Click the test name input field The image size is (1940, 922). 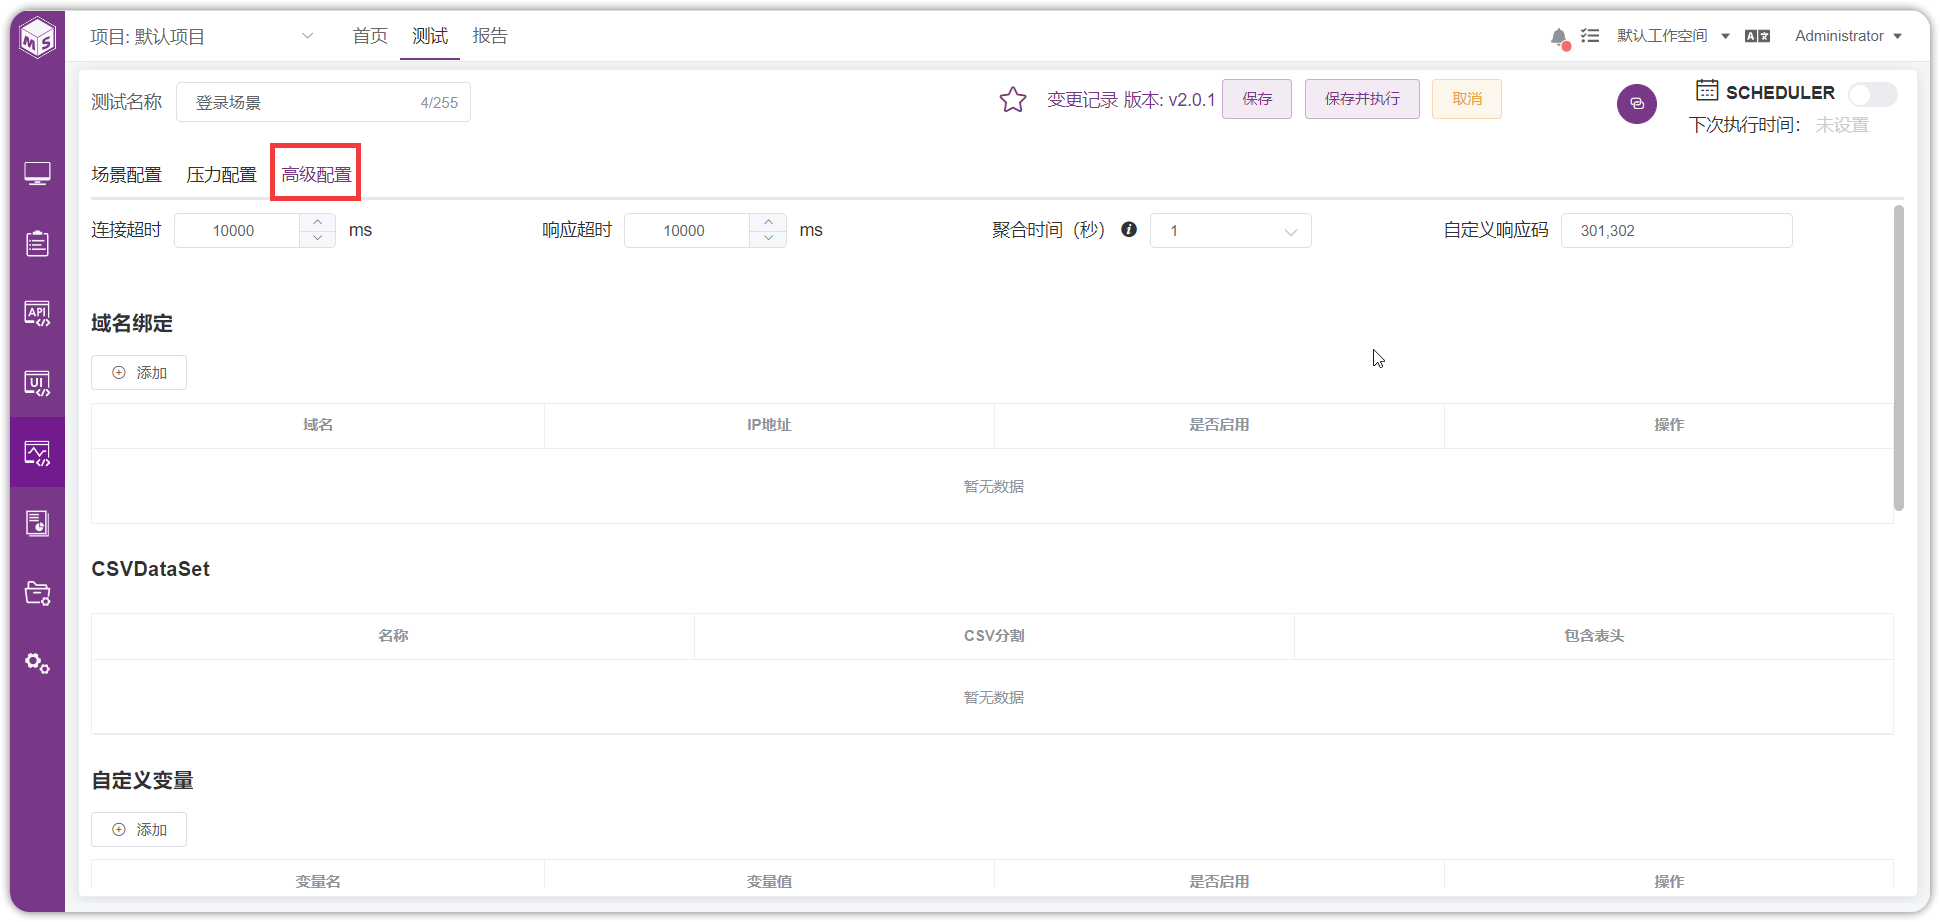pyautogui.click(x=323, y=102)
